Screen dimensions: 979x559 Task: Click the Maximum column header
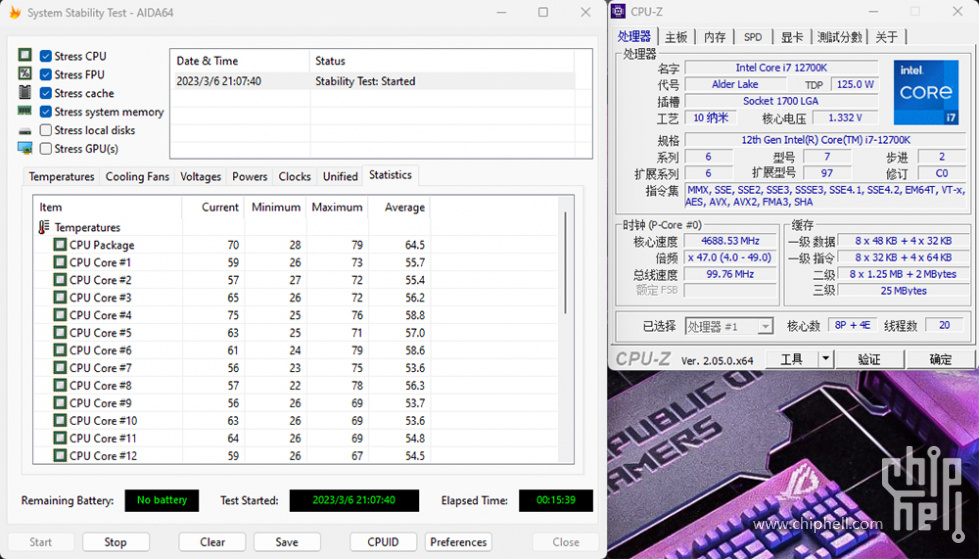[x=337, y=207]
